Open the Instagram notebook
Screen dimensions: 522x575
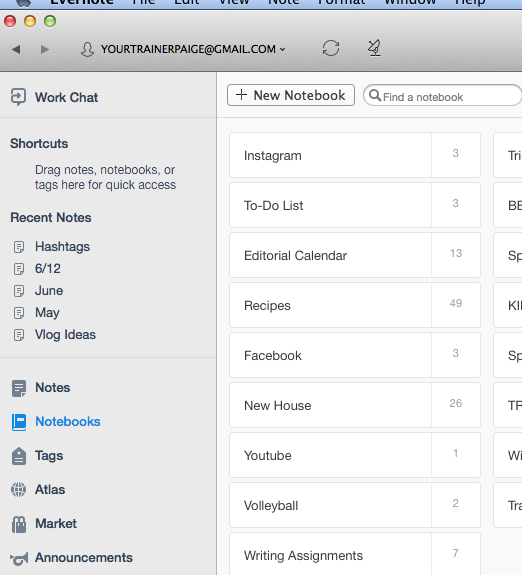tap(355, 155)
